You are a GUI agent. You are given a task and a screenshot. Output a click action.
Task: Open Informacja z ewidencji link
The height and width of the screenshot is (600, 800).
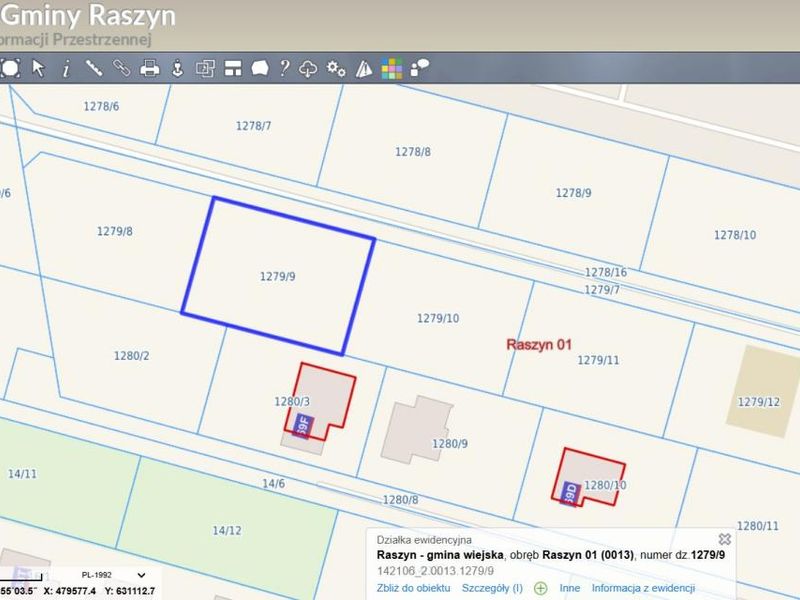(x=643, y=588)
